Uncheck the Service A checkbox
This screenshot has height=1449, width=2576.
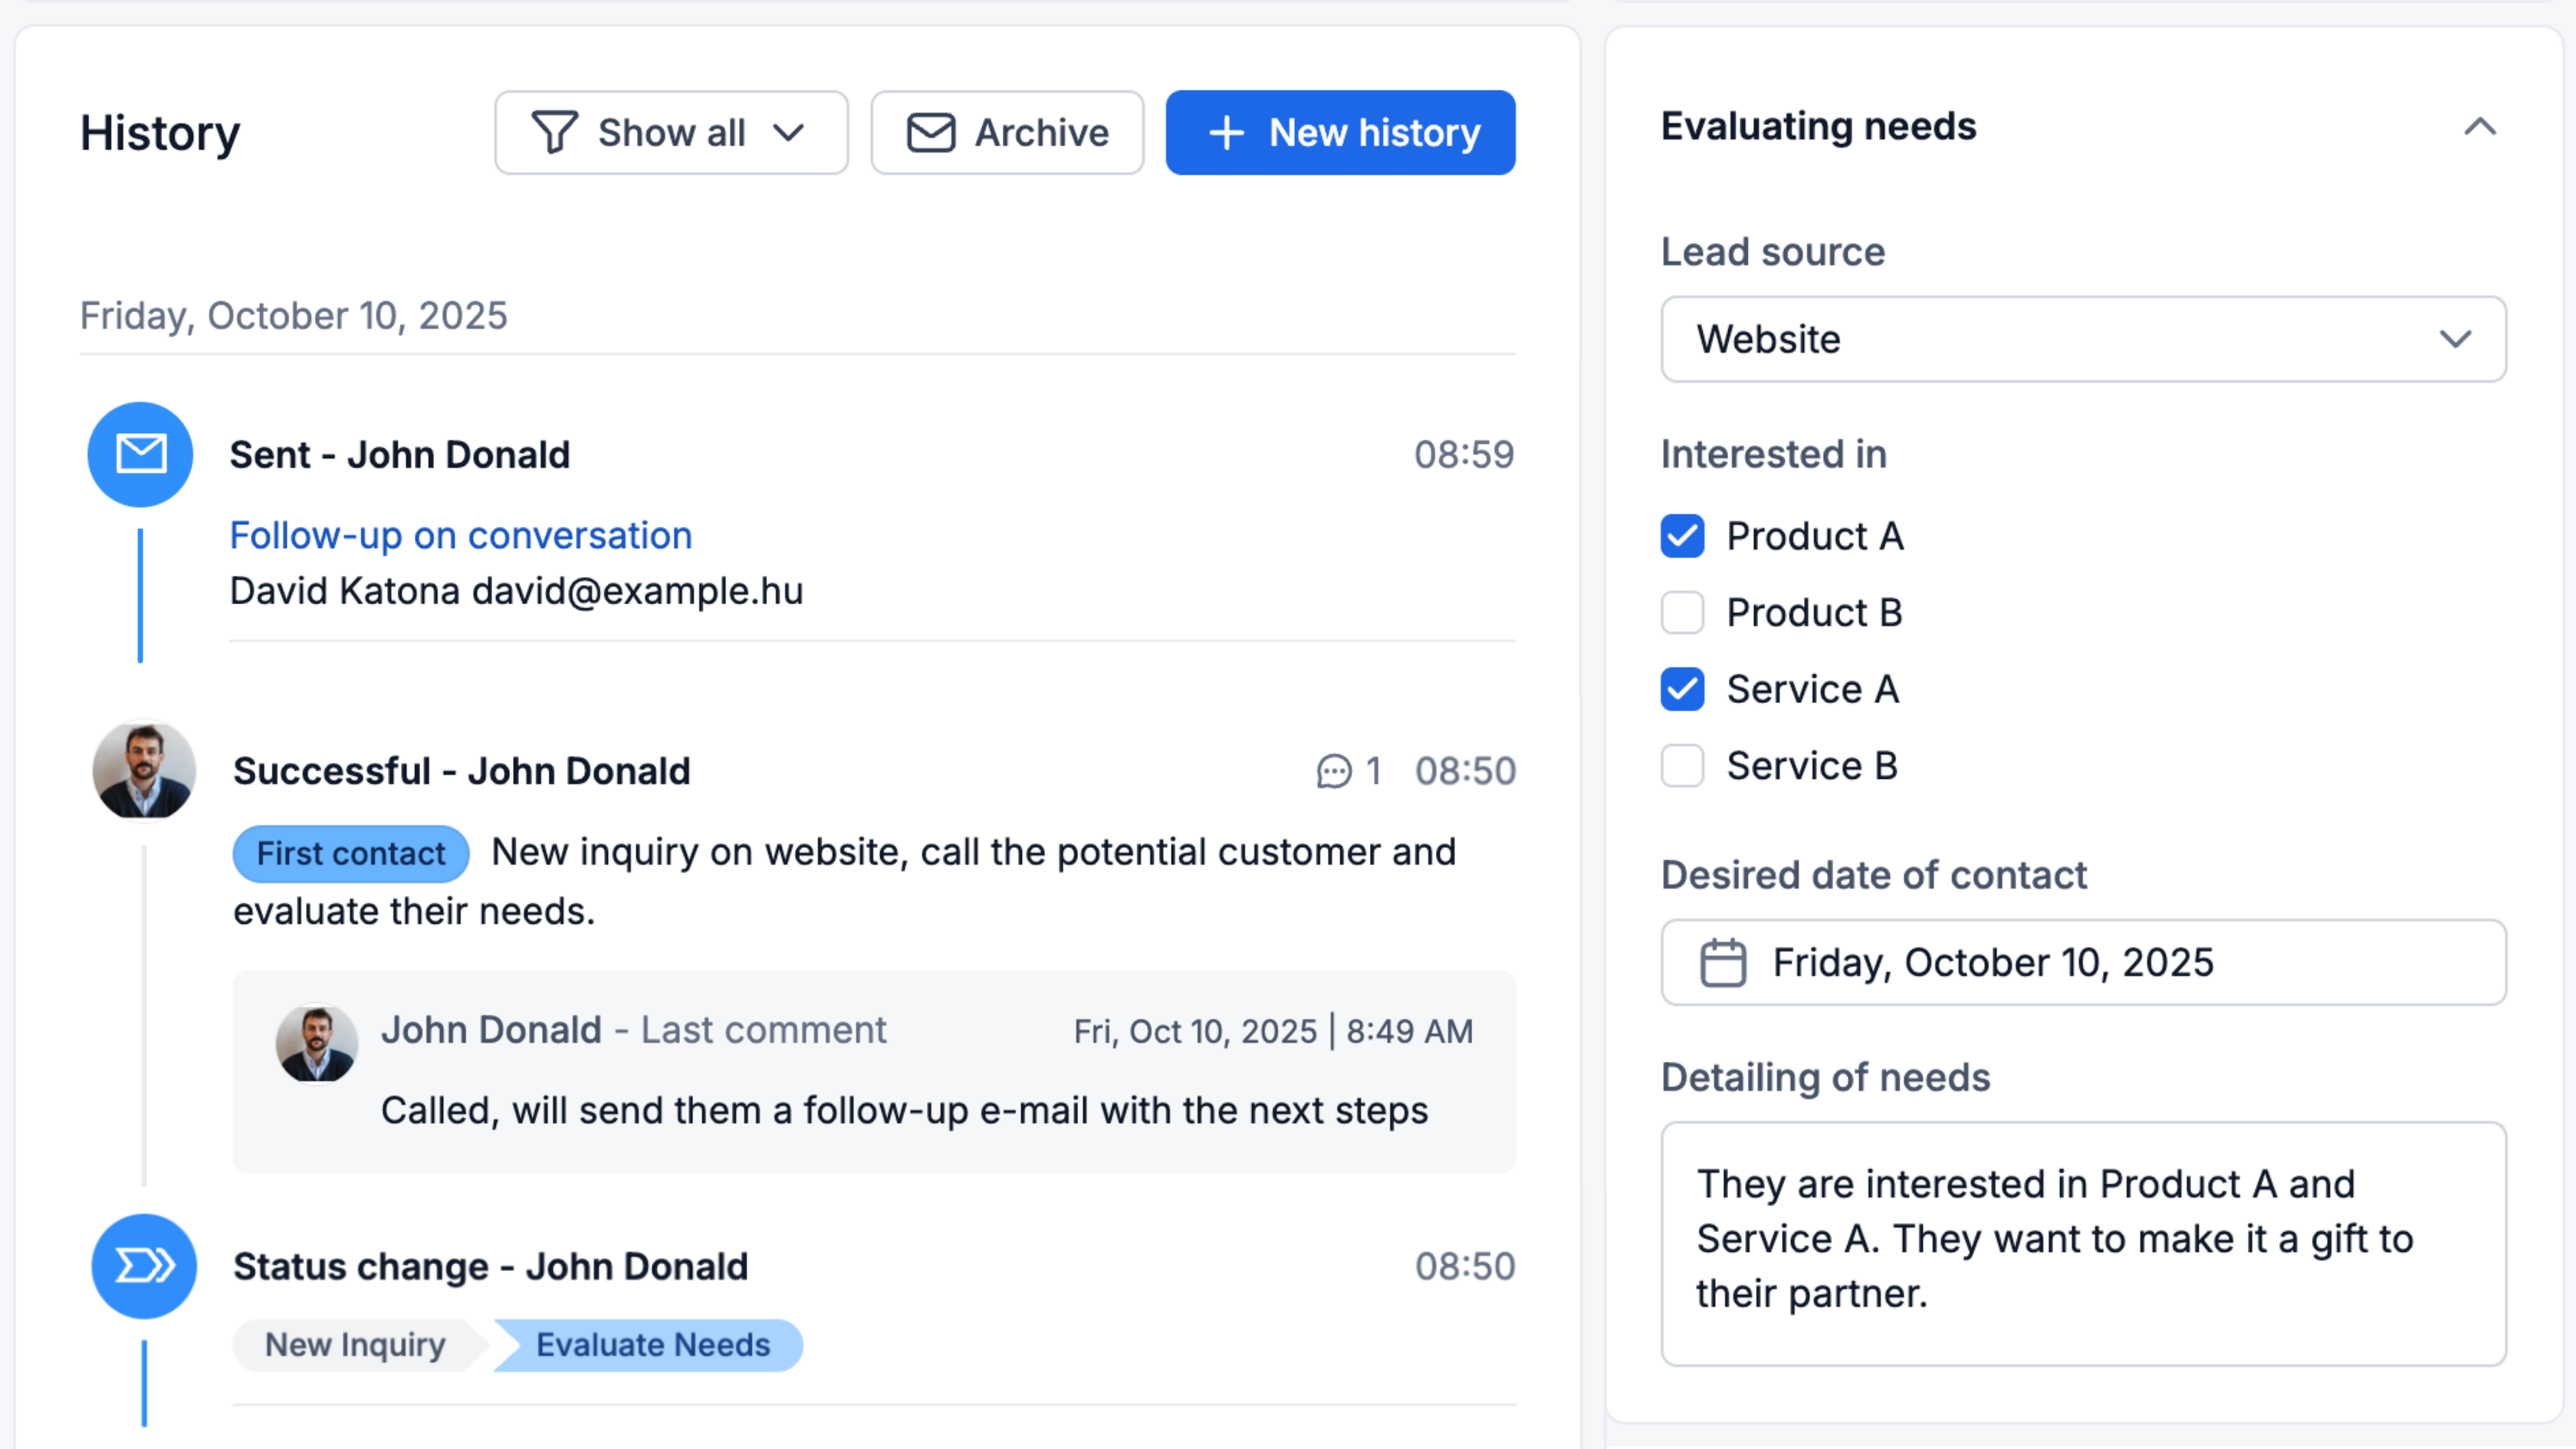click(x=1682, y=689)
